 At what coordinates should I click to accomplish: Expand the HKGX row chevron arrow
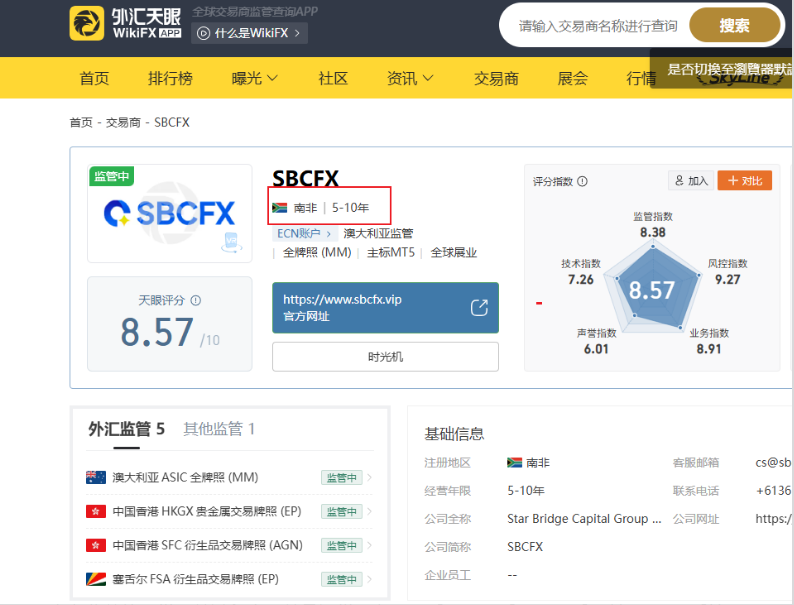tap(370, 511)
